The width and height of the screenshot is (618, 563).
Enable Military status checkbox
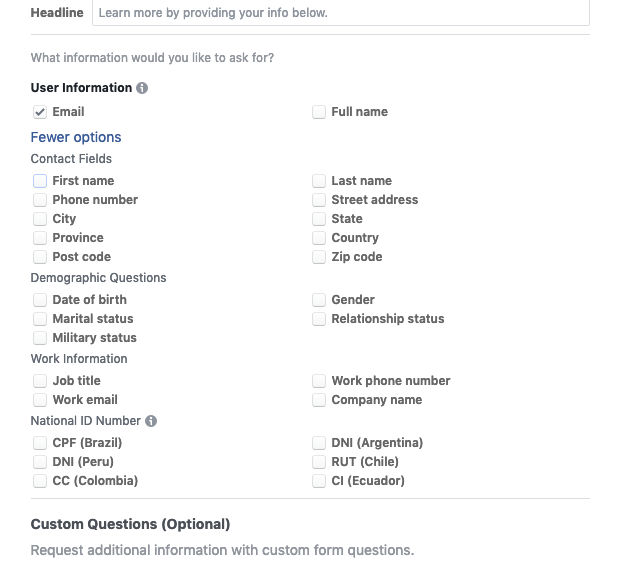[40, 338]
